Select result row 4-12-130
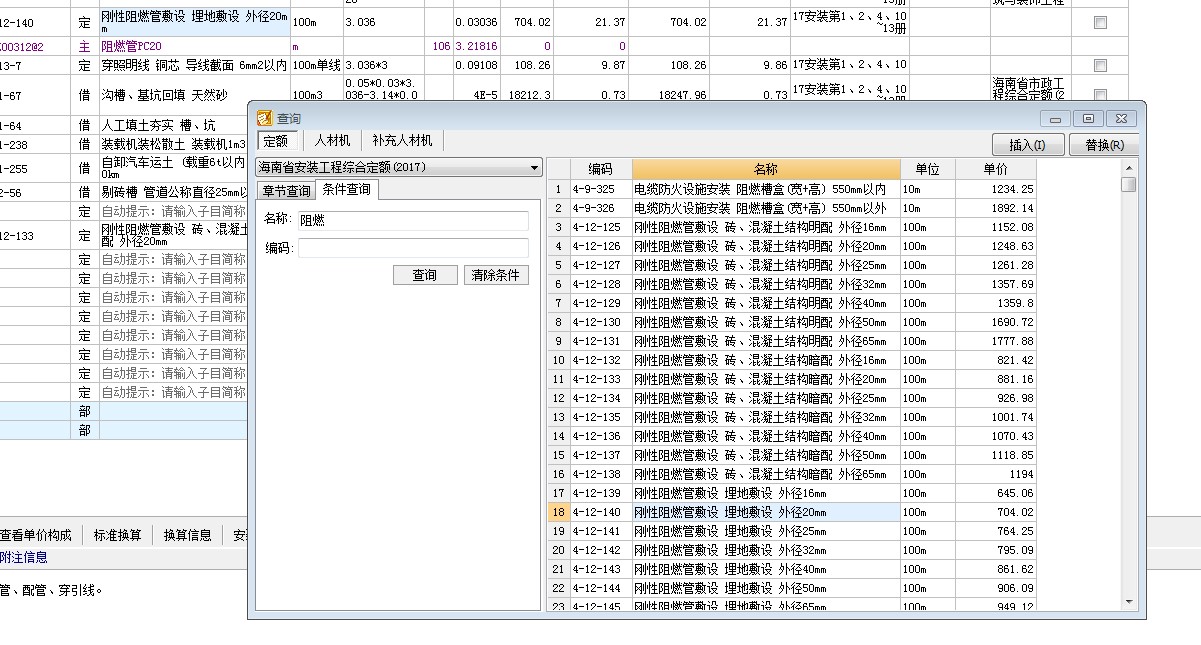 pyautogui.click(x=792, y=322)
